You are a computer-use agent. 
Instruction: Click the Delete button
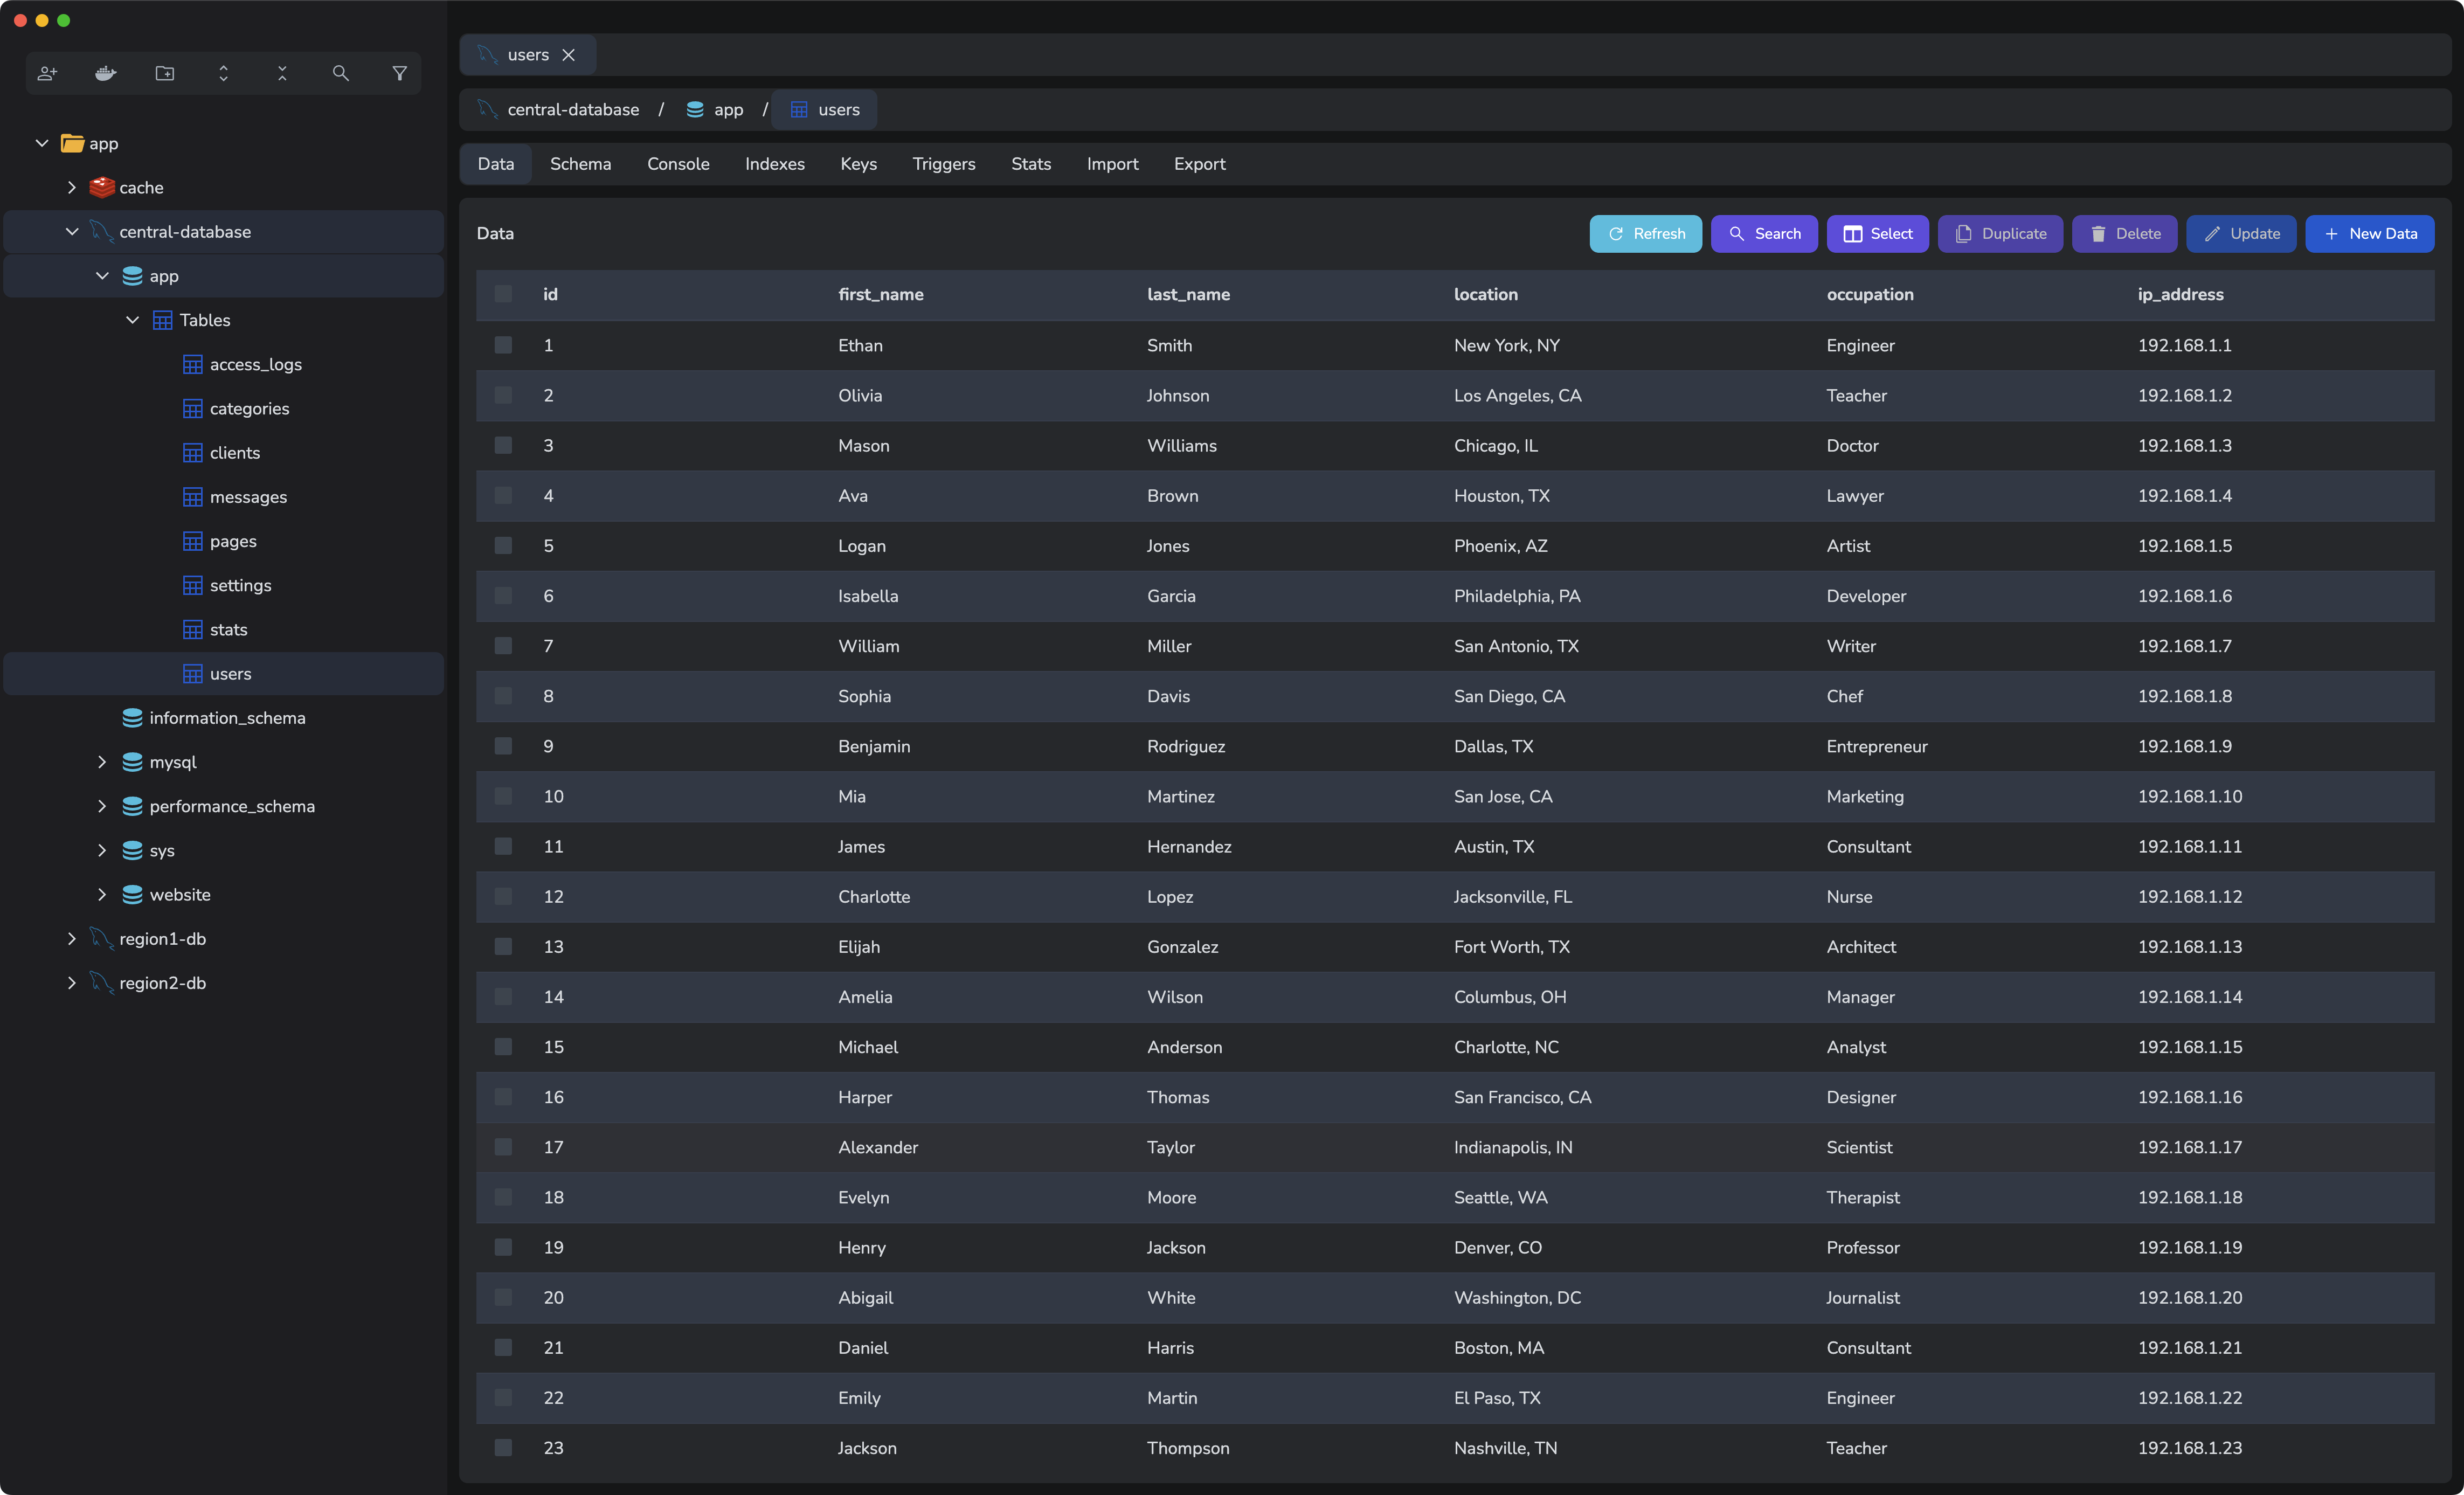[x=2124, y=234]
